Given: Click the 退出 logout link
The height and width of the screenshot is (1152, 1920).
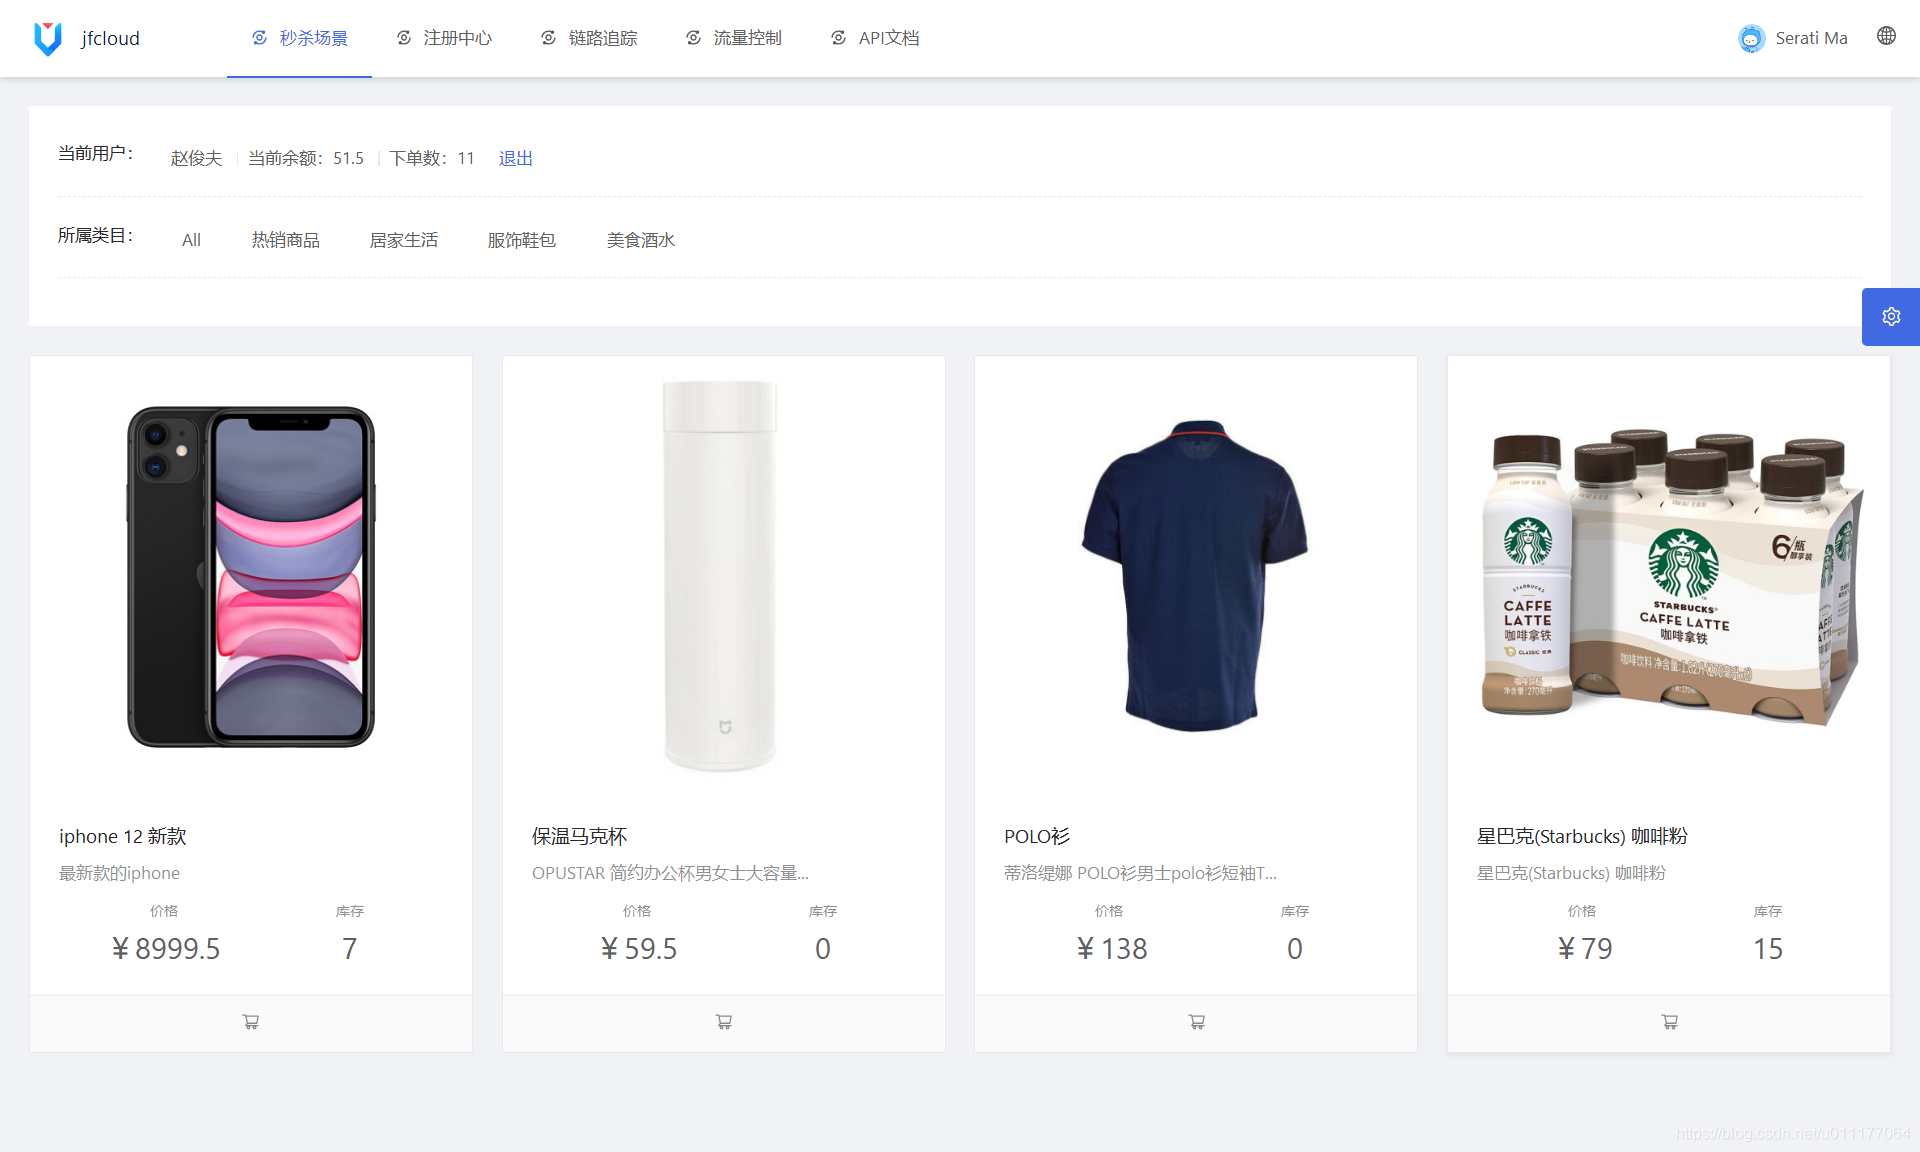Looking at the screenshot, I should [515, 158].
